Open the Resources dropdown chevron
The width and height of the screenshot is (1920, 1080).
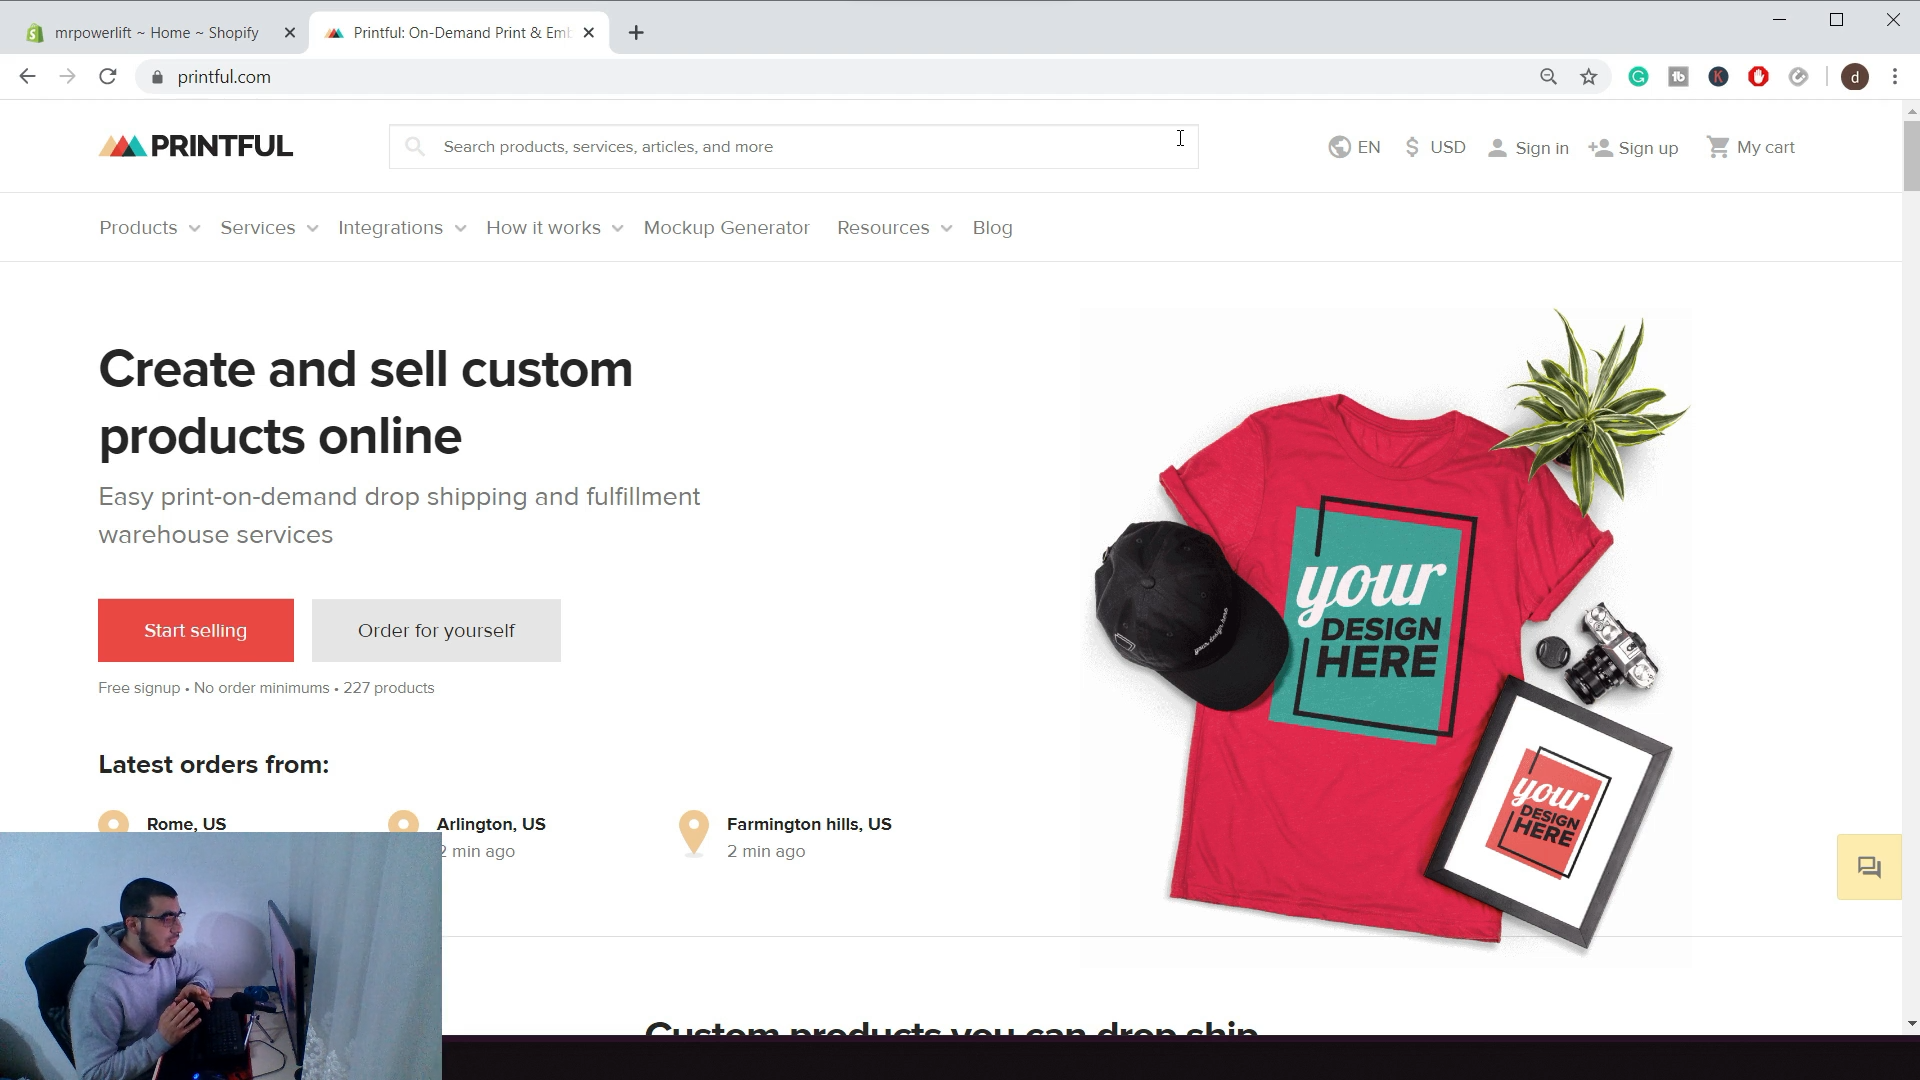[948, 228]
